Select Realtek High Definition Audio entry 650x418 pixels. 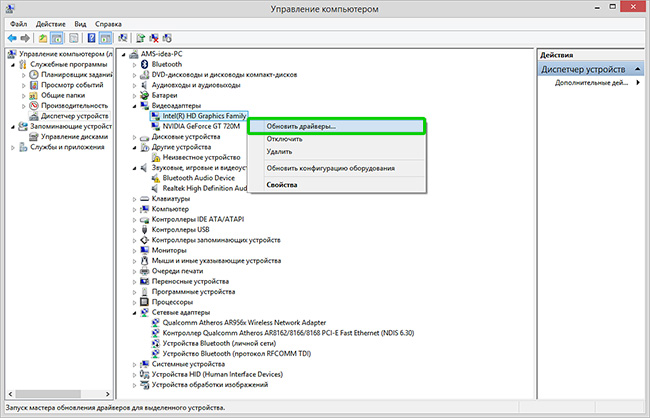point(204,188)
